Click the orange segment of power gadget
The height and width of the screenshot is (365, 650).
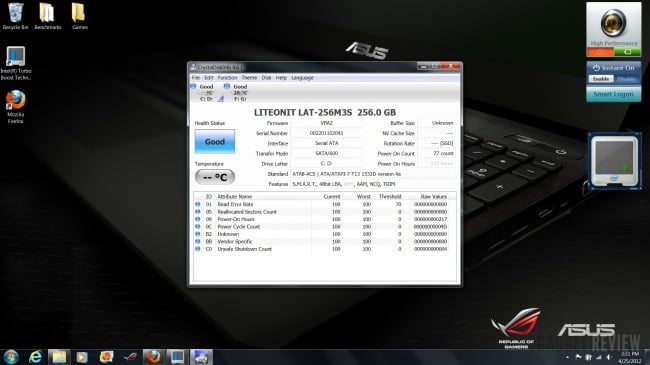click(x=600, y=52)
